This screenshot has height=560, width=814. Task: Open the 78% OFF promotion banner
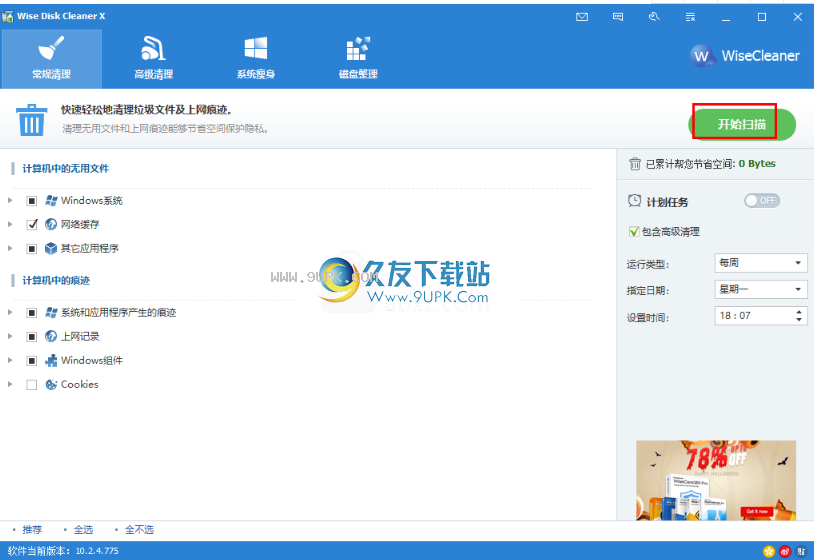pos(716,480)
